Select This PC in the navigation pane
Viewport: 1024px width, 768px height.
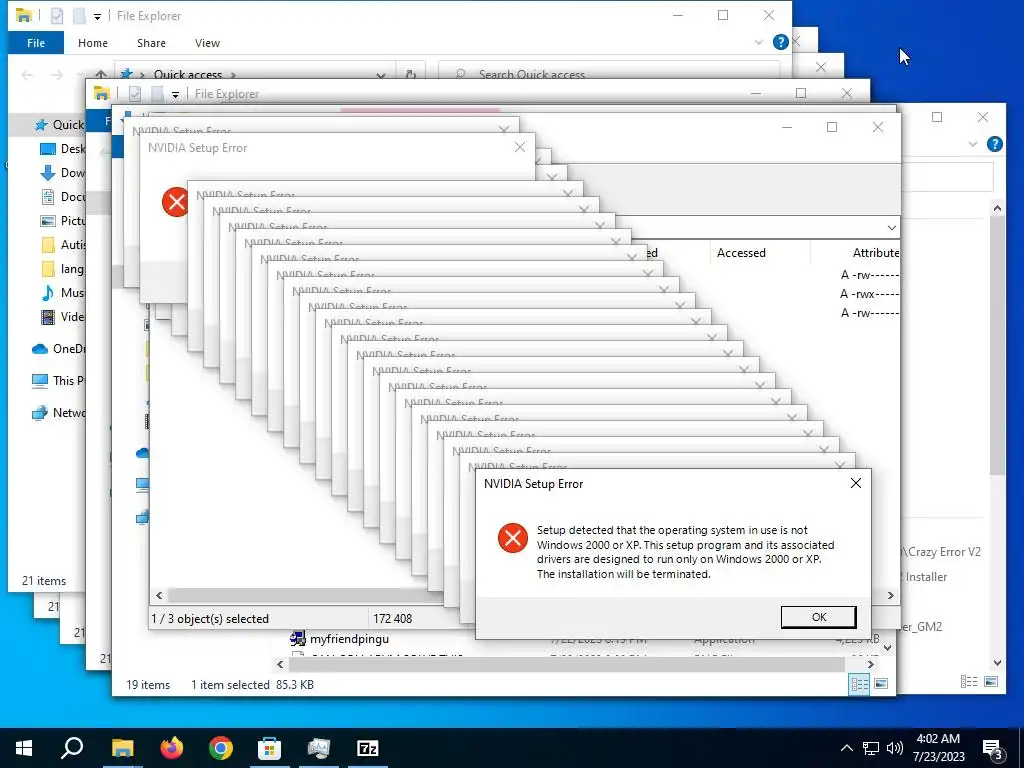[x=58, y=380]
